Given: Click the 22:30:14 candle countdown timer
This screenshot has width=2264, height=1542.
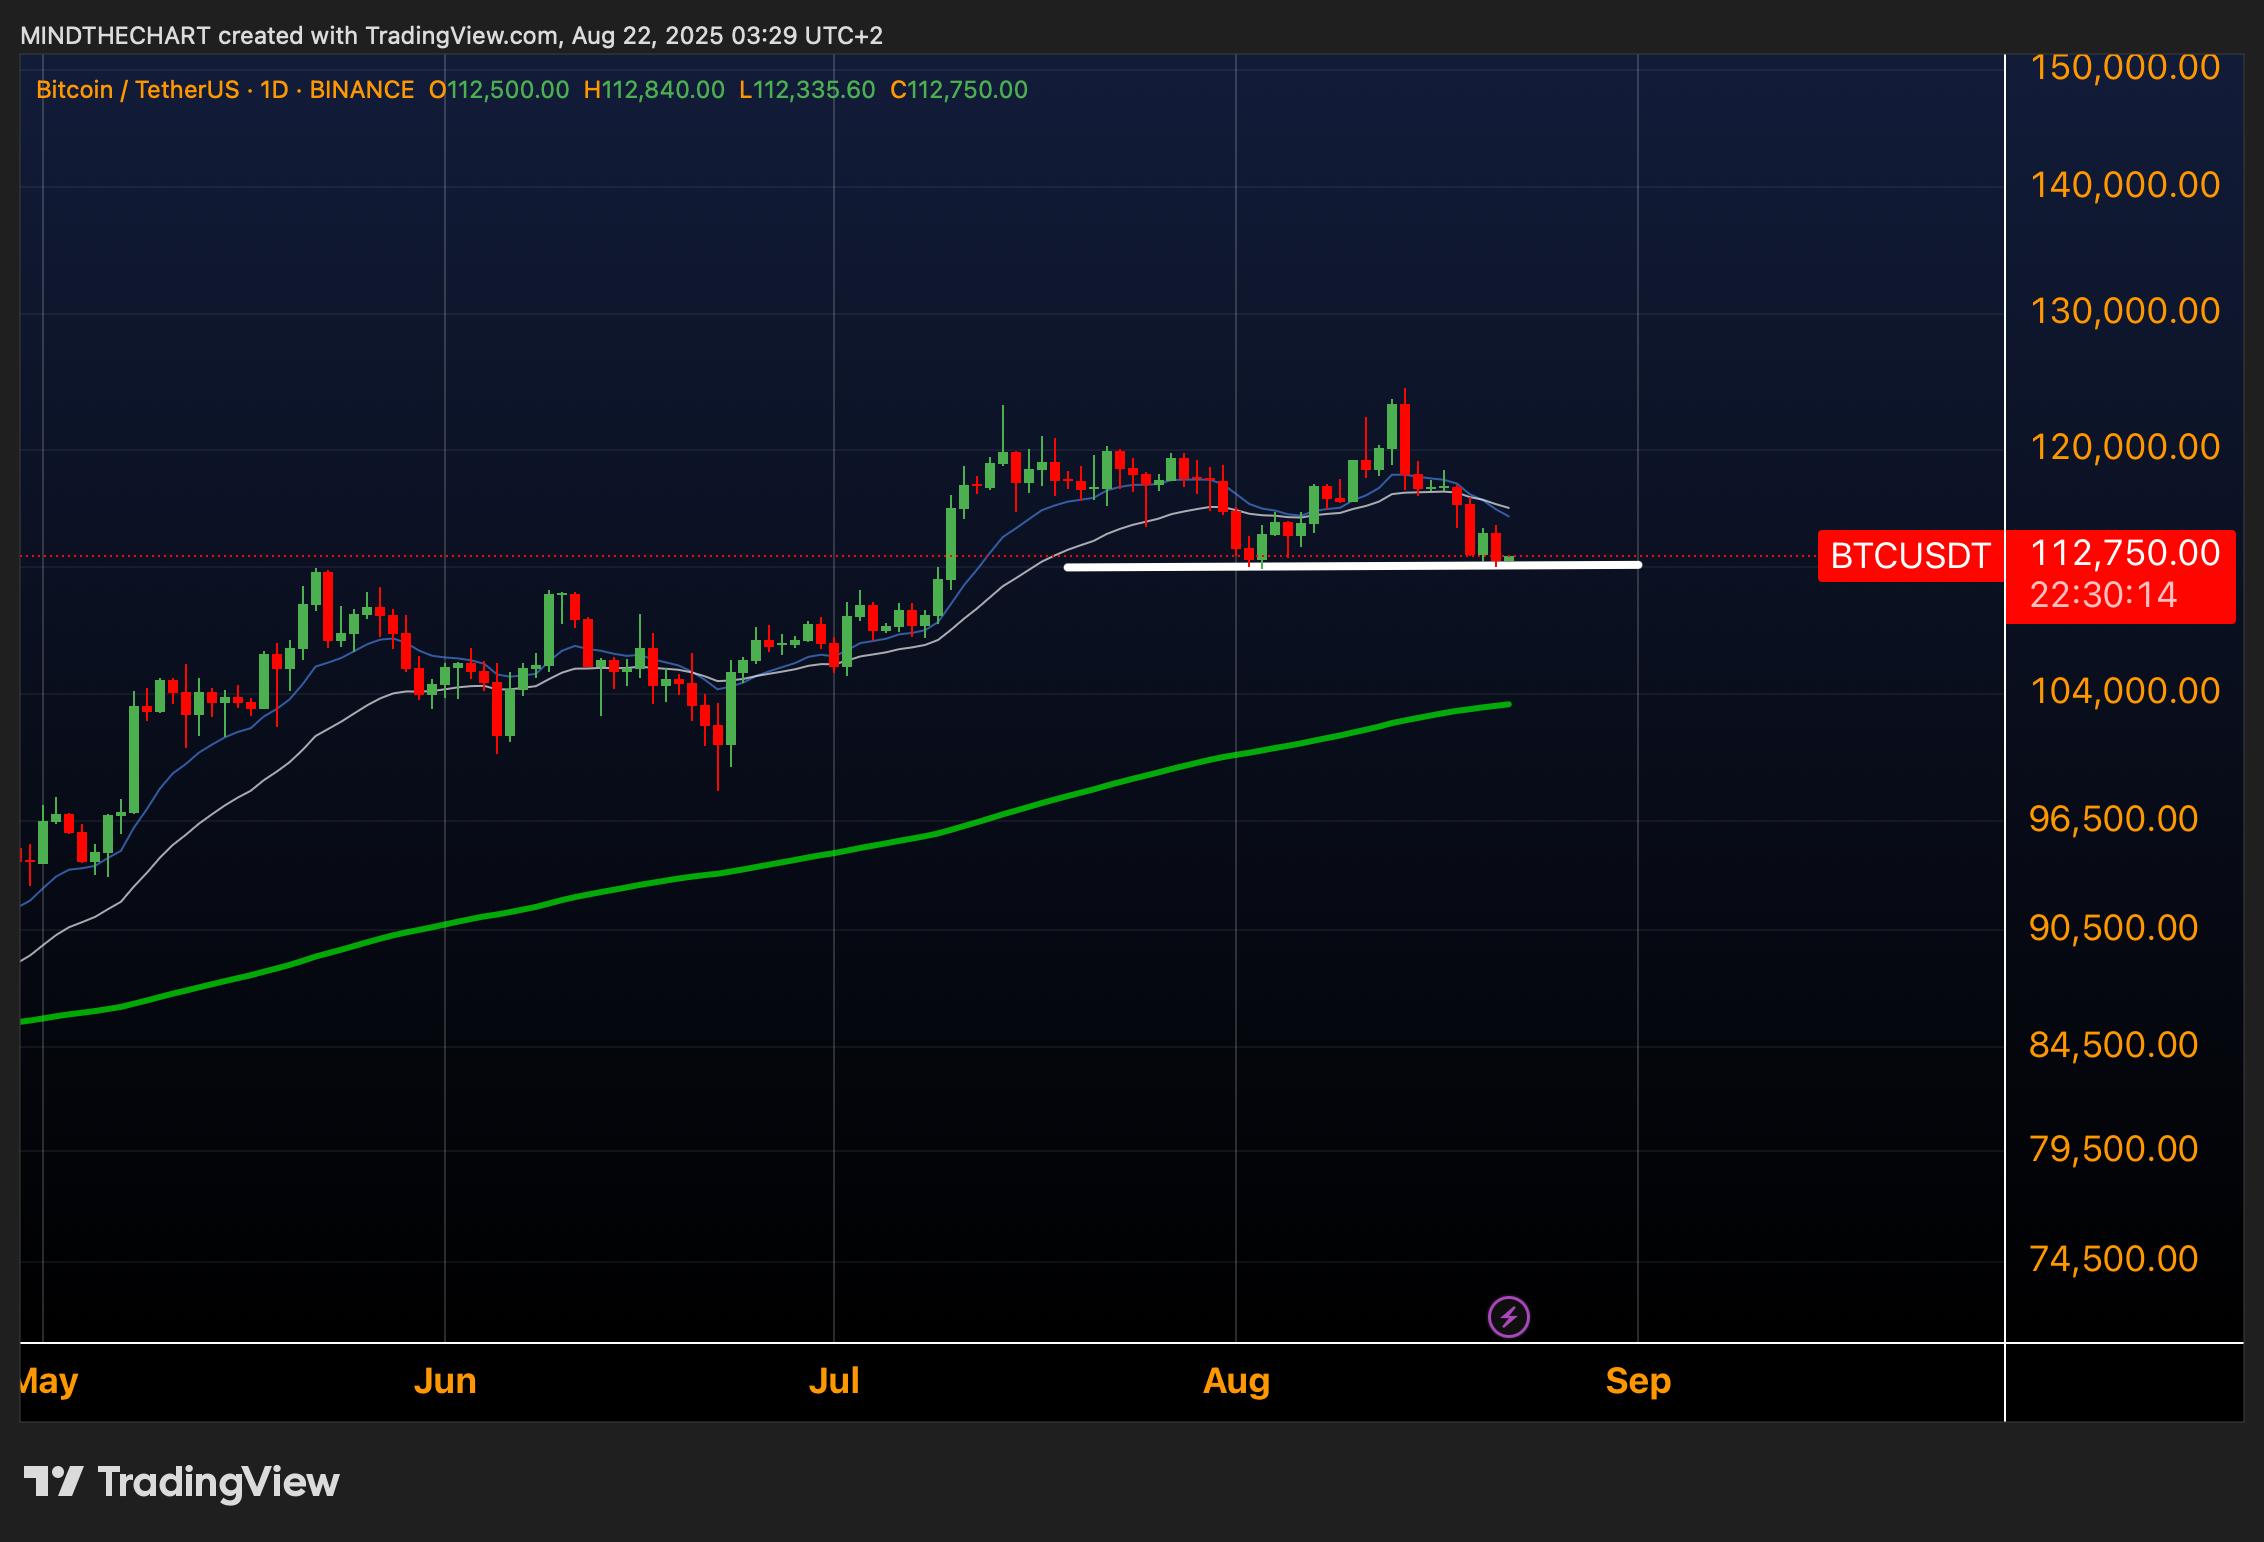Looking at the screenshot, I should click(x=2103, y=596).
